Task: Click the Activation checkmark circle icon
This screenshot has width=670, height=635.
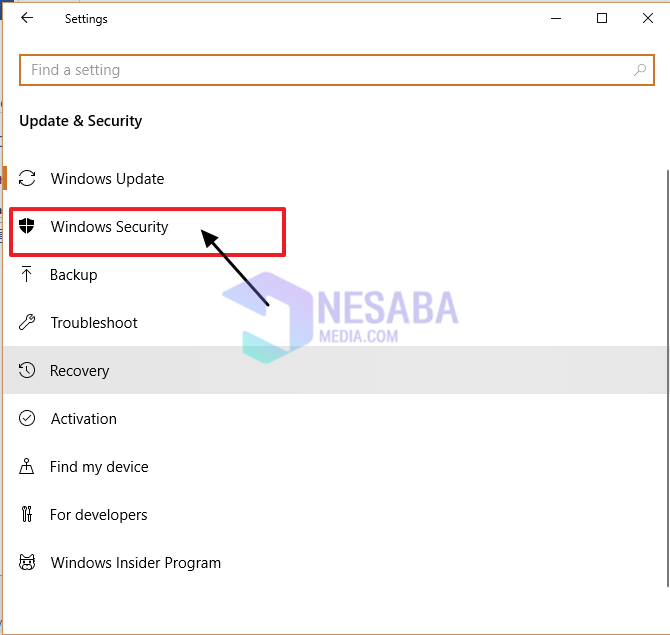Action: (x=28, y=419)
